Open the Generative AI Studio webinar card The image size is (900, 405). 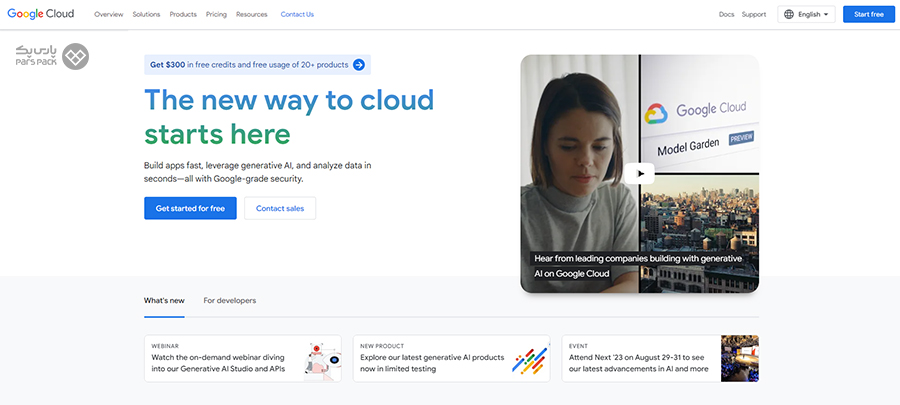[x=243, y=359]
